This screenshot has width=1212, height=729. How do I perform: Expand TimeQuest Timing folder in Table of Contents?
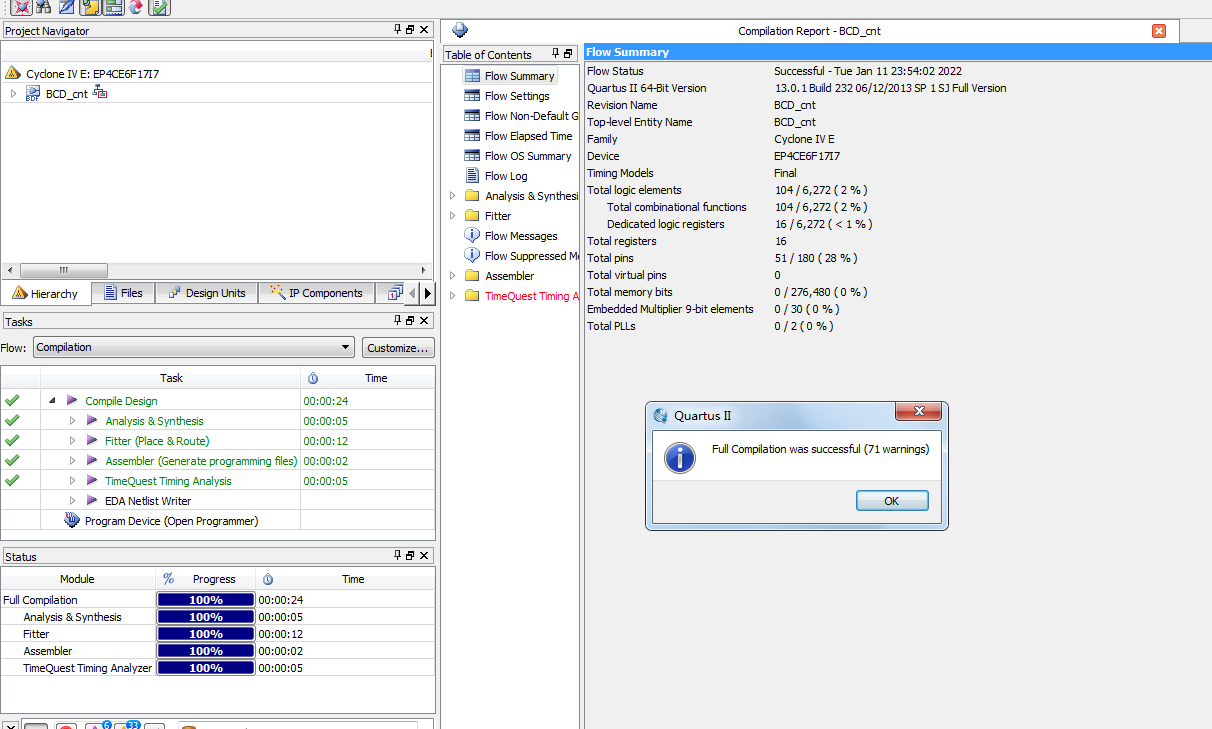tap(452, 295)
